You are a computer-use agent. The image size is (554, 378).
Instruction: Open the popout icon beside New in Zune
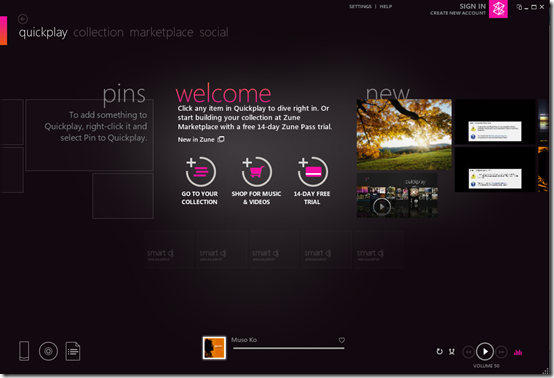click(x=221, y=139)
